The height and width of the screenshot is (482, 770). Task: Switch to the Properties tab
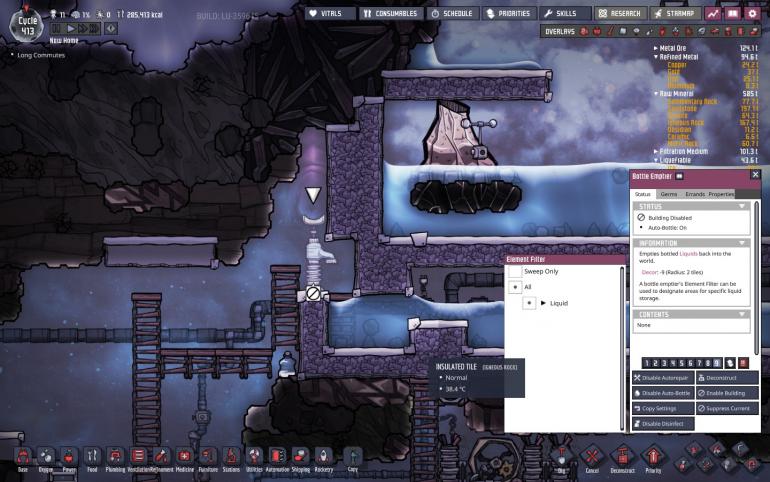[721, 194]
